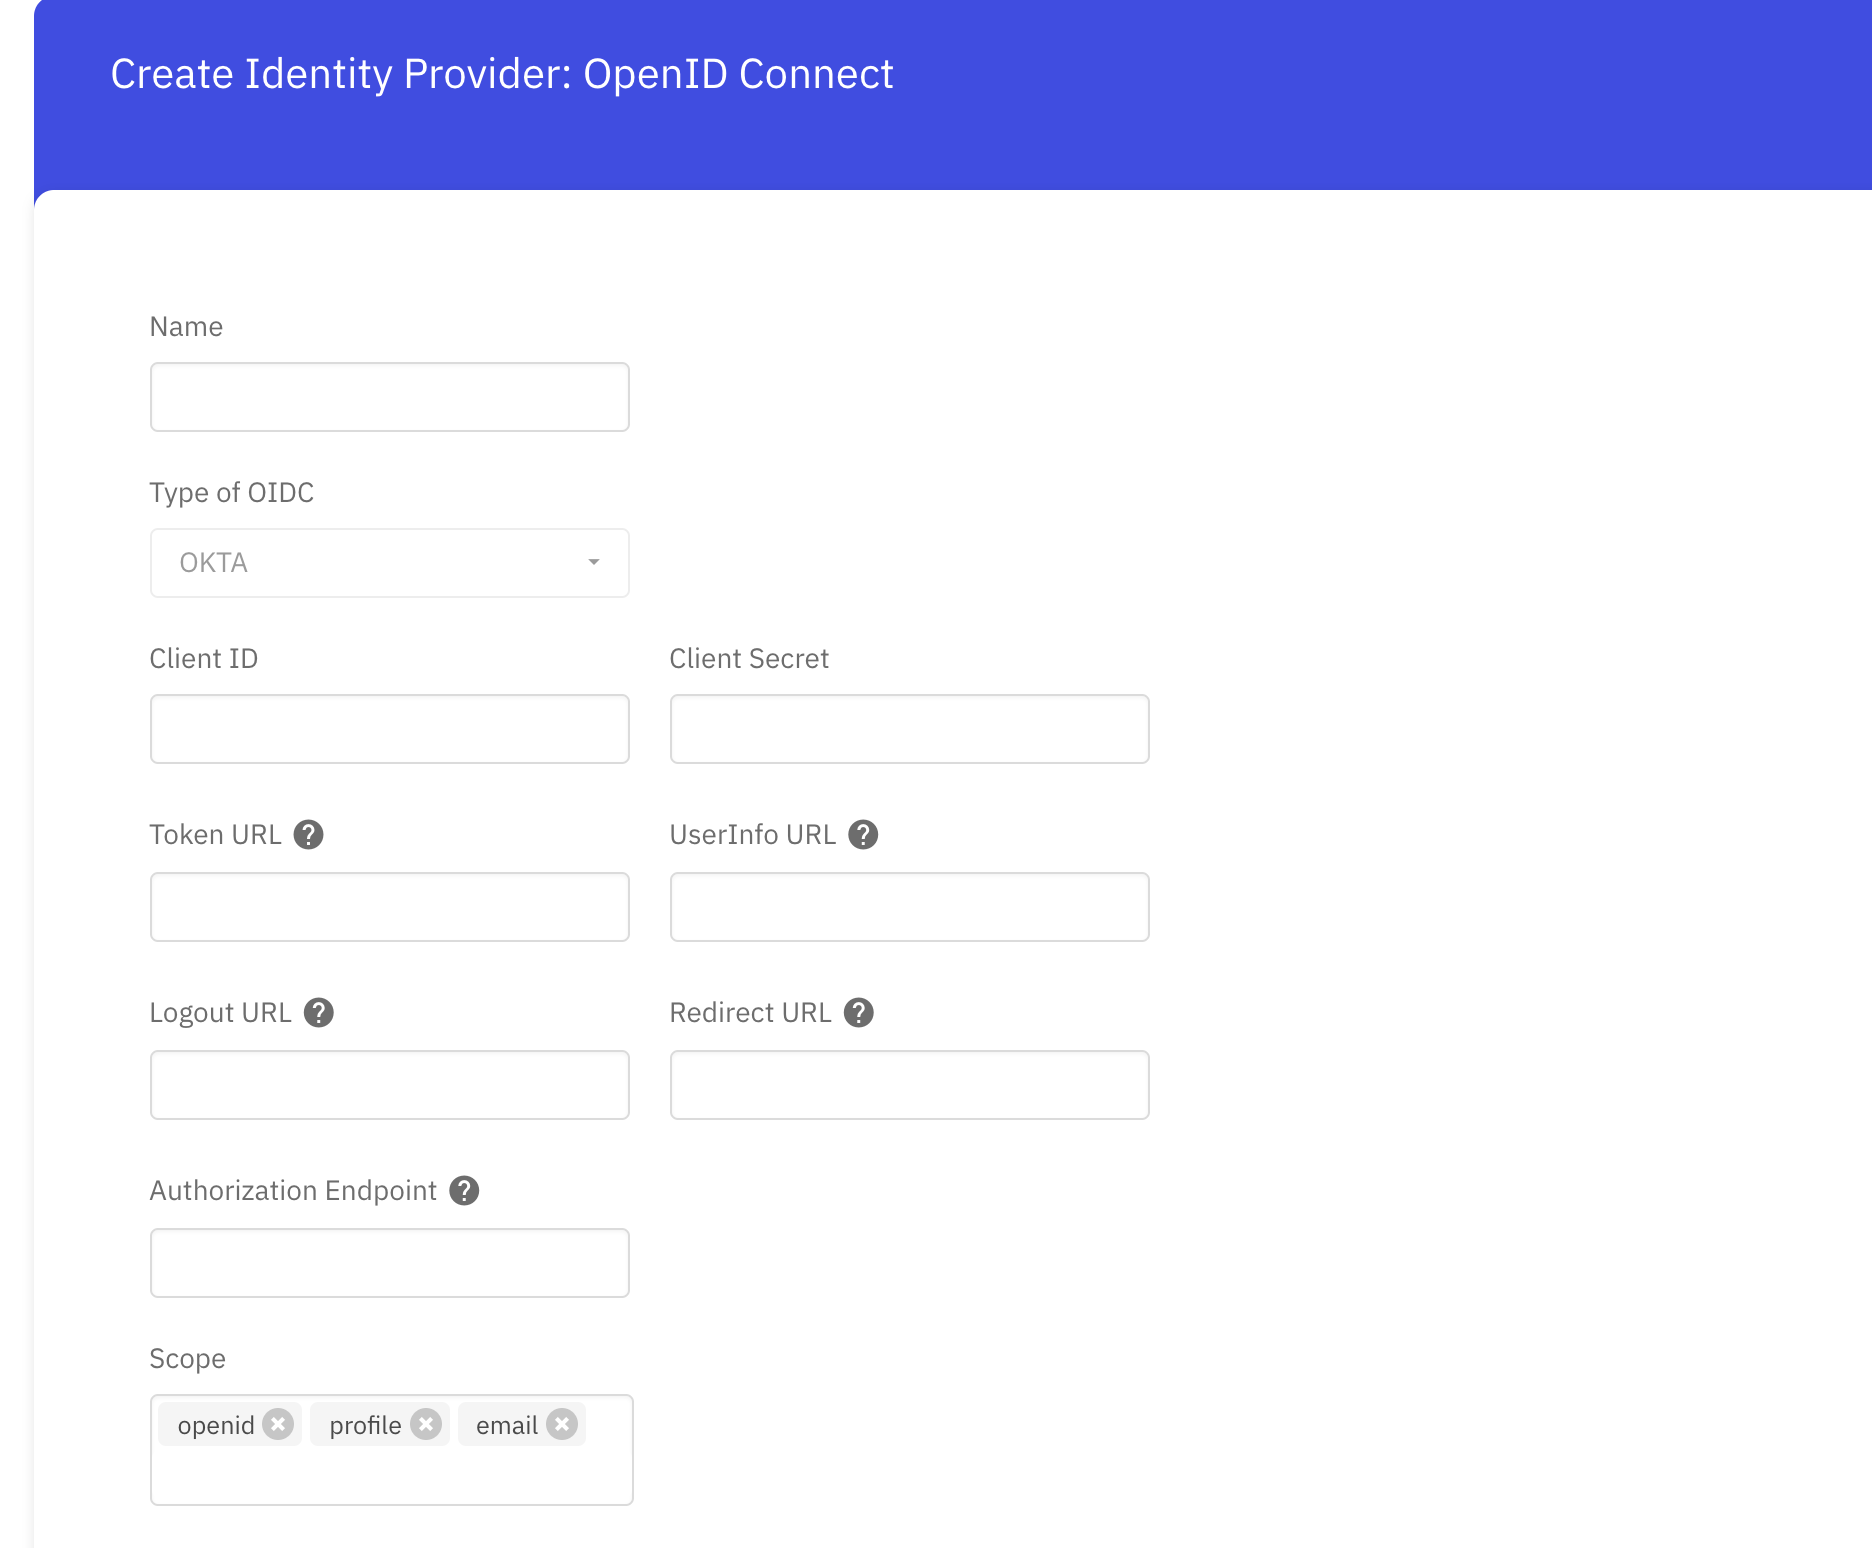Screen dimensions: 1872x1548
Task: Click the UserInfo URL input field
Action: pyautogui.click(x=908, y=906)
